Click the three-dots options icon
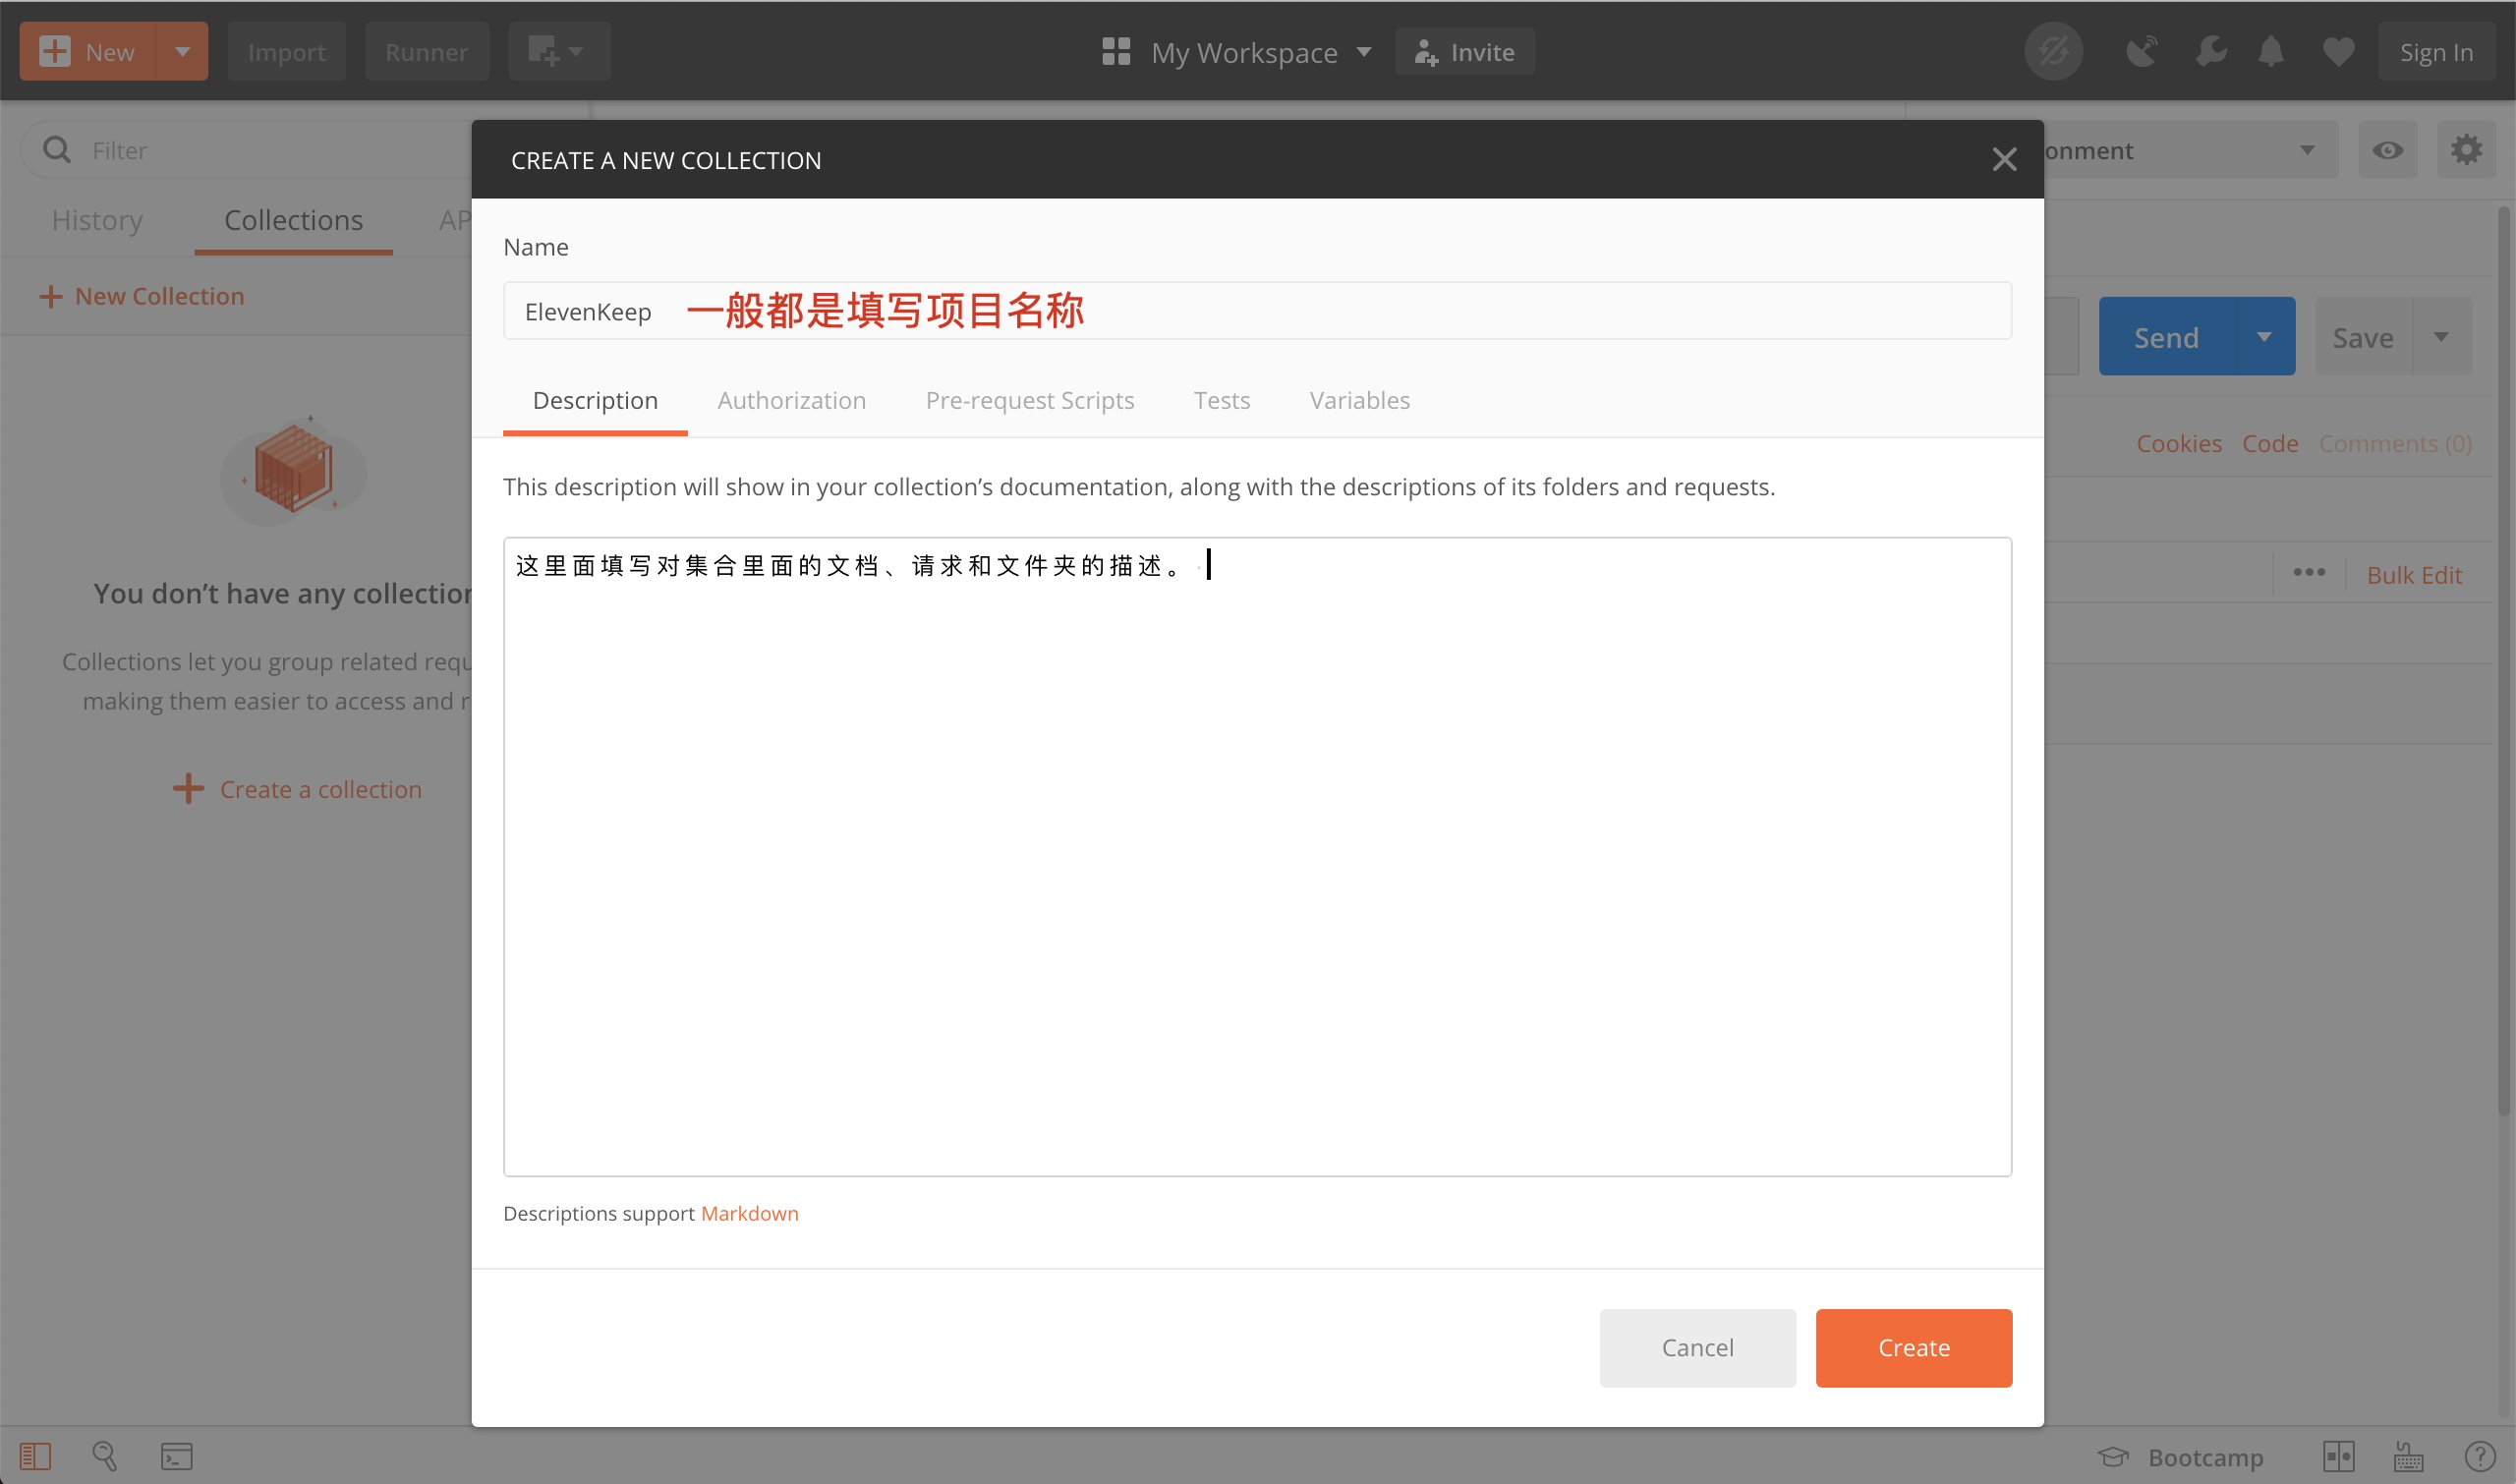Viewport: 2516px width, 1484px height. pyautogui.click(x=2309, y=573)
